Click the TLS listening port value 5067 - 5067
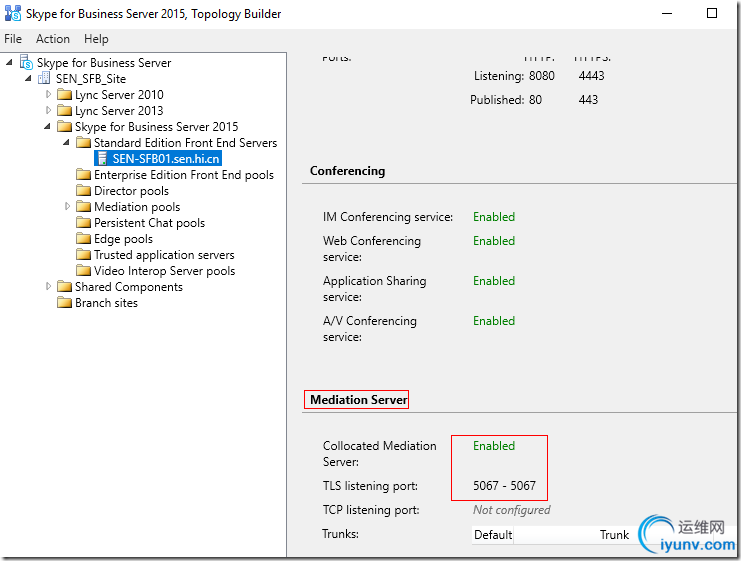Viewport: 741px width, 561px height. pos(504,485)
